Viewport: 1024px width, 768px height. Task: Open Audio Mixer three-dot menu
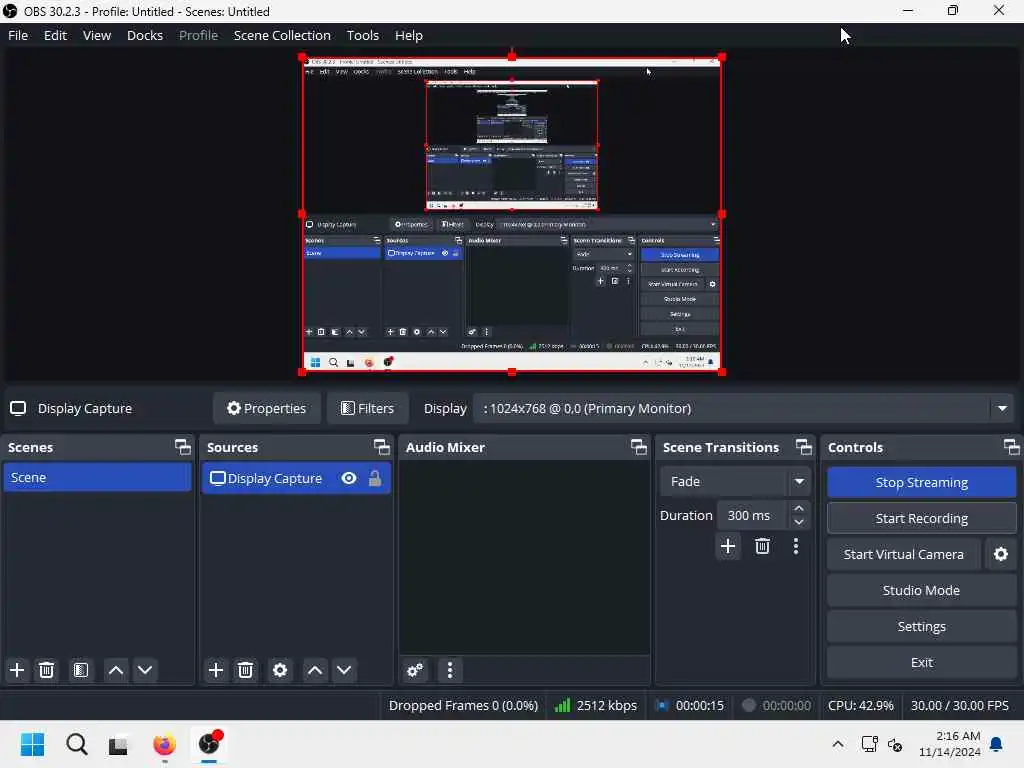[450, 670]
